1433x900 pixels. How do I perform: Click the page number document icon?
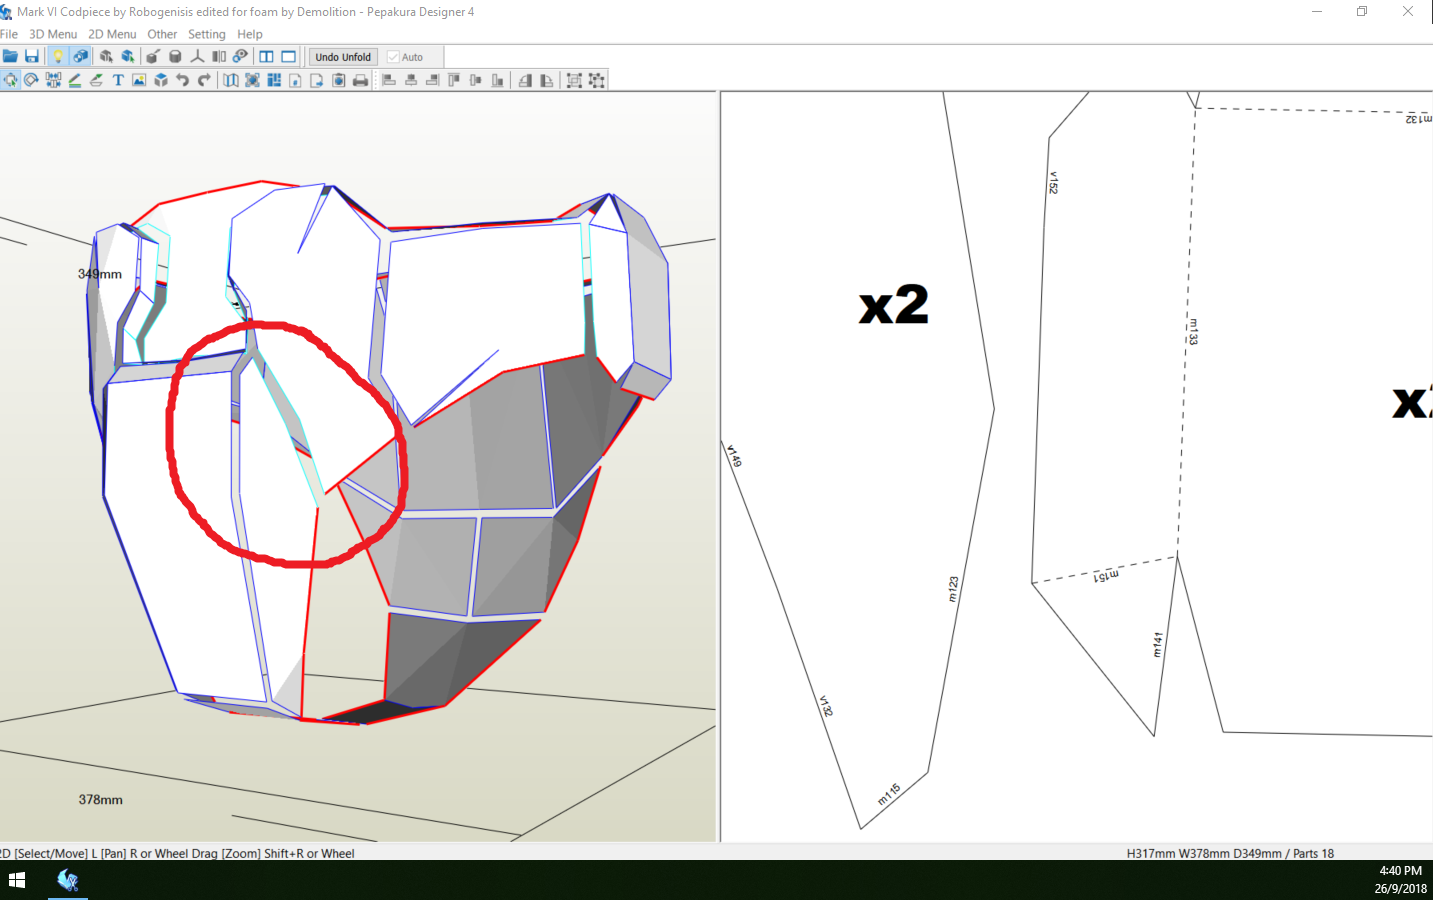click(x=295, y=80)
